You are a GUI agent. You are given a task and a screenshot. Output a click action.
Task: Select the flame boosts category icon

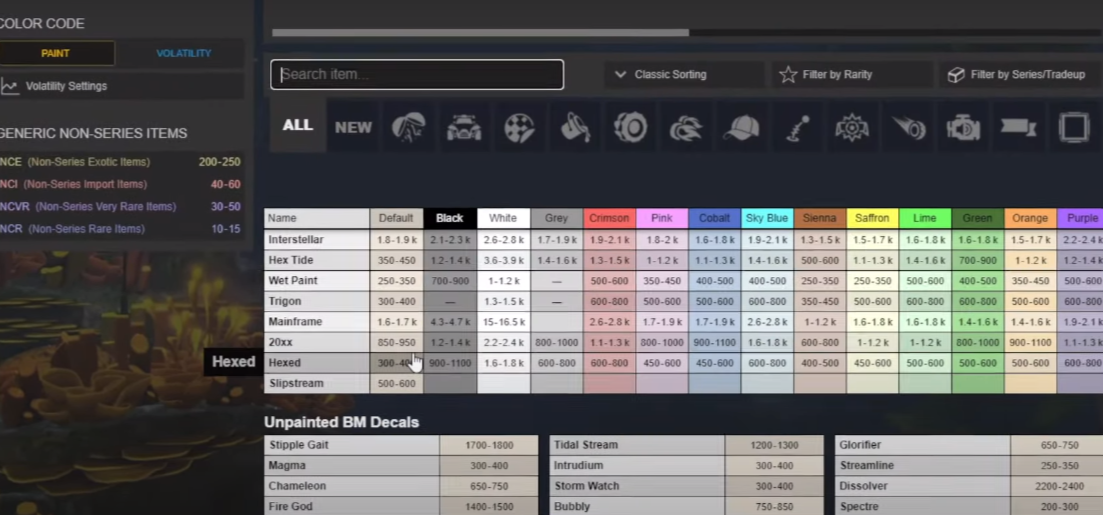686,127
